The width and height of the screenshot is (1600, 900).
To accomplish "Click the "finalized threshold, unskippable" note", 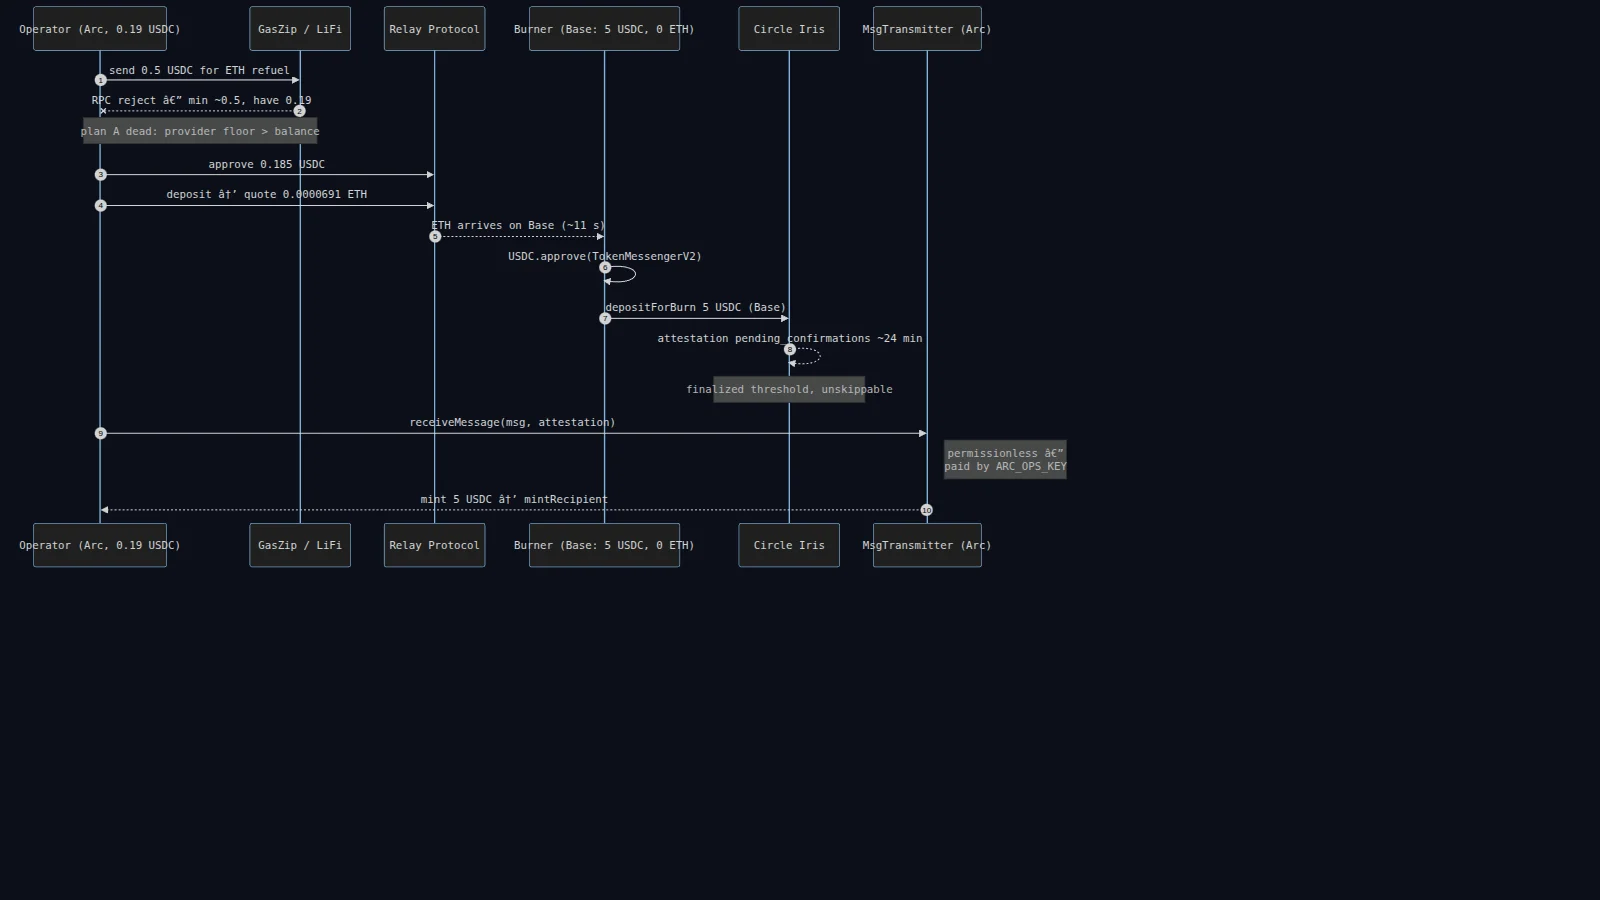I will pyautogui.click(x=789, y=389).
